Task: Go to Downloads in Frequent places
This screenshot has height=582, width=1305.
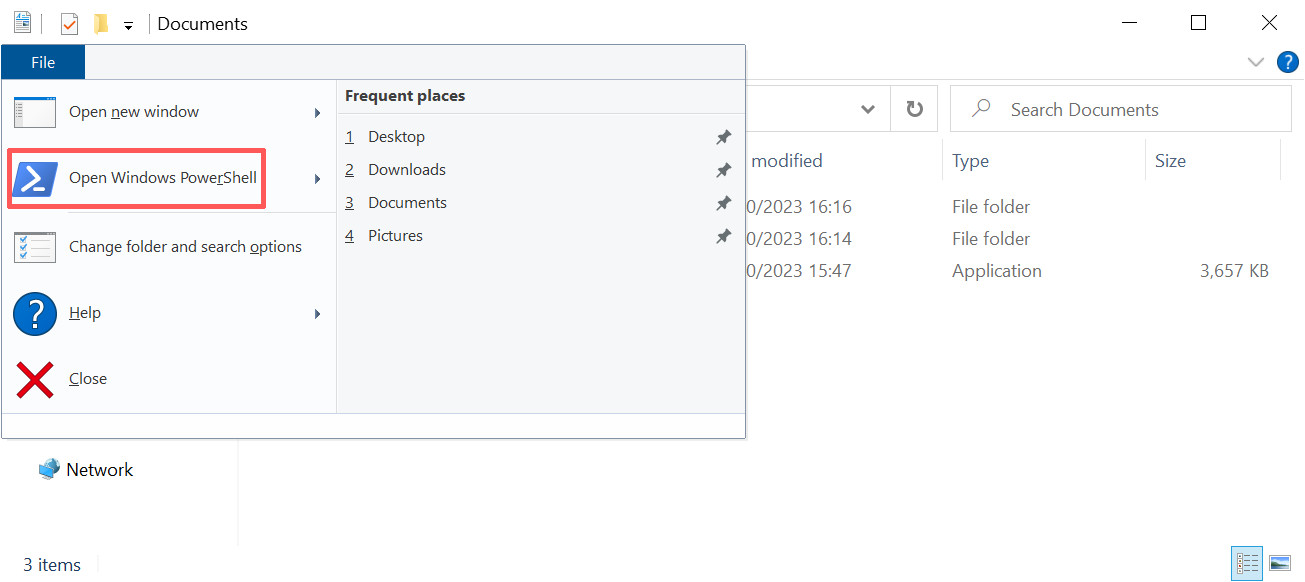Action: pos(406,170)
